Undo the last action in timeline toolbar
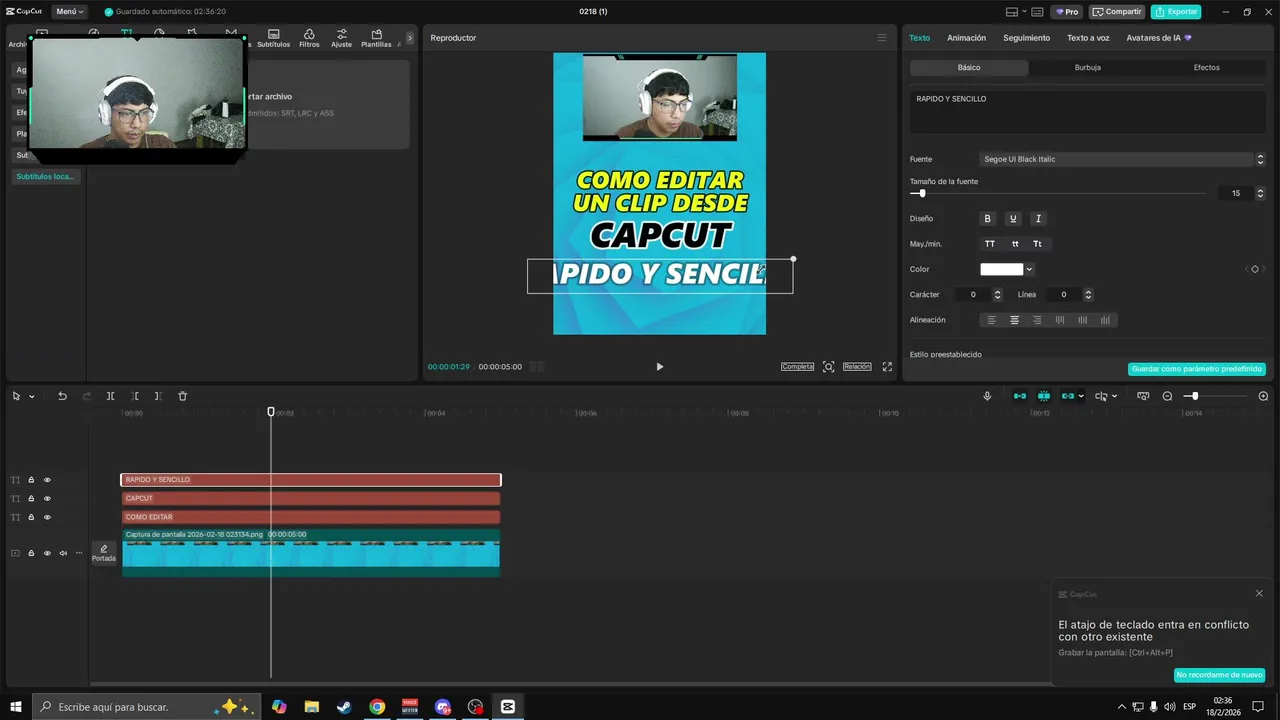This screenshot has height=720, width=1280. pyautogui.click(x=62, y=396)
